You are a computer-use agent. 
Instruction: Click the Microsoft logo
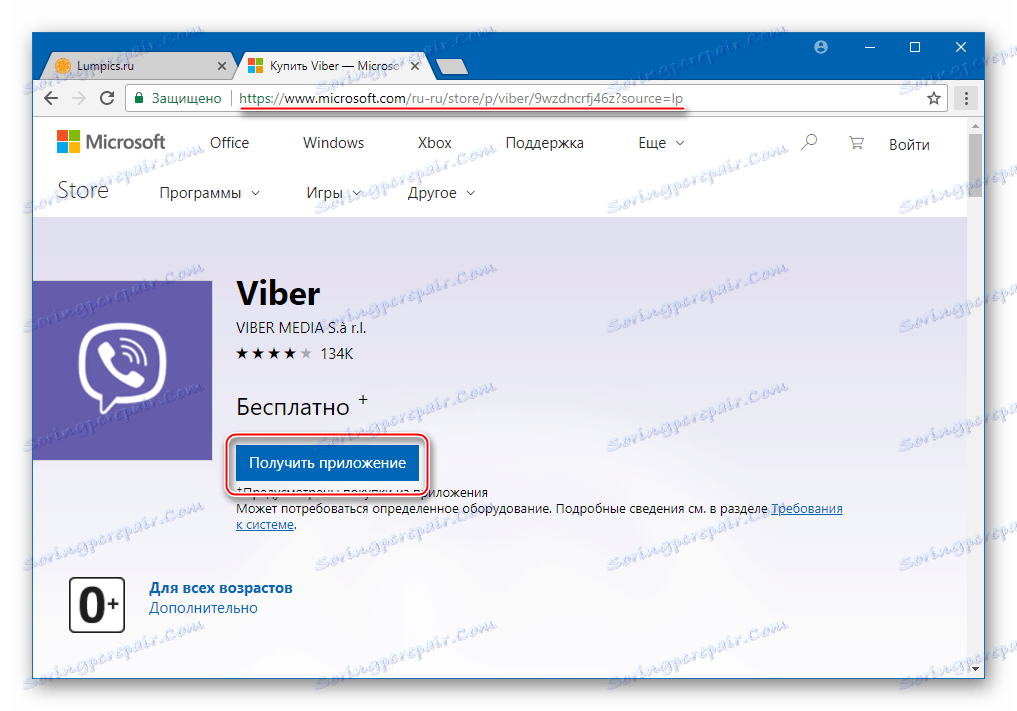[x=111, y=141]
